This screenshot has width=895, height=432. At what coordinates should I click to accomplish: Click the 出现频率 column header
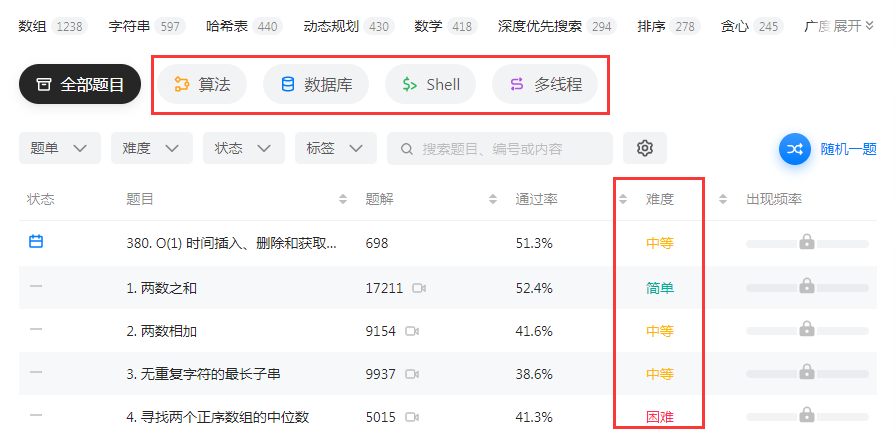[x=773, y=199]
